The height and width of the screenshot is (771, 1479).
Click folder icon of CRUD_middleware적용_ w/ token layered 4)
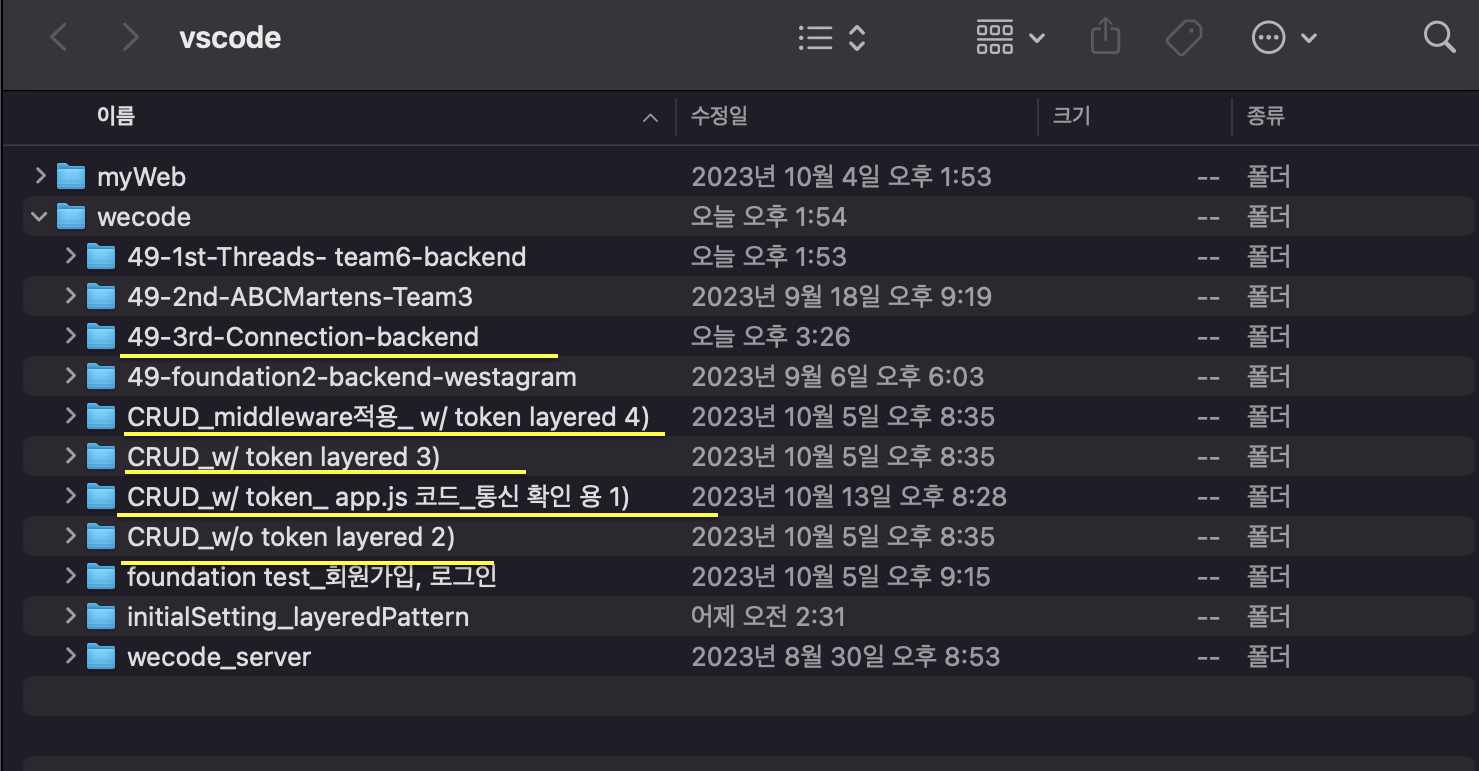pyautogui.click(x=101, y=417)
